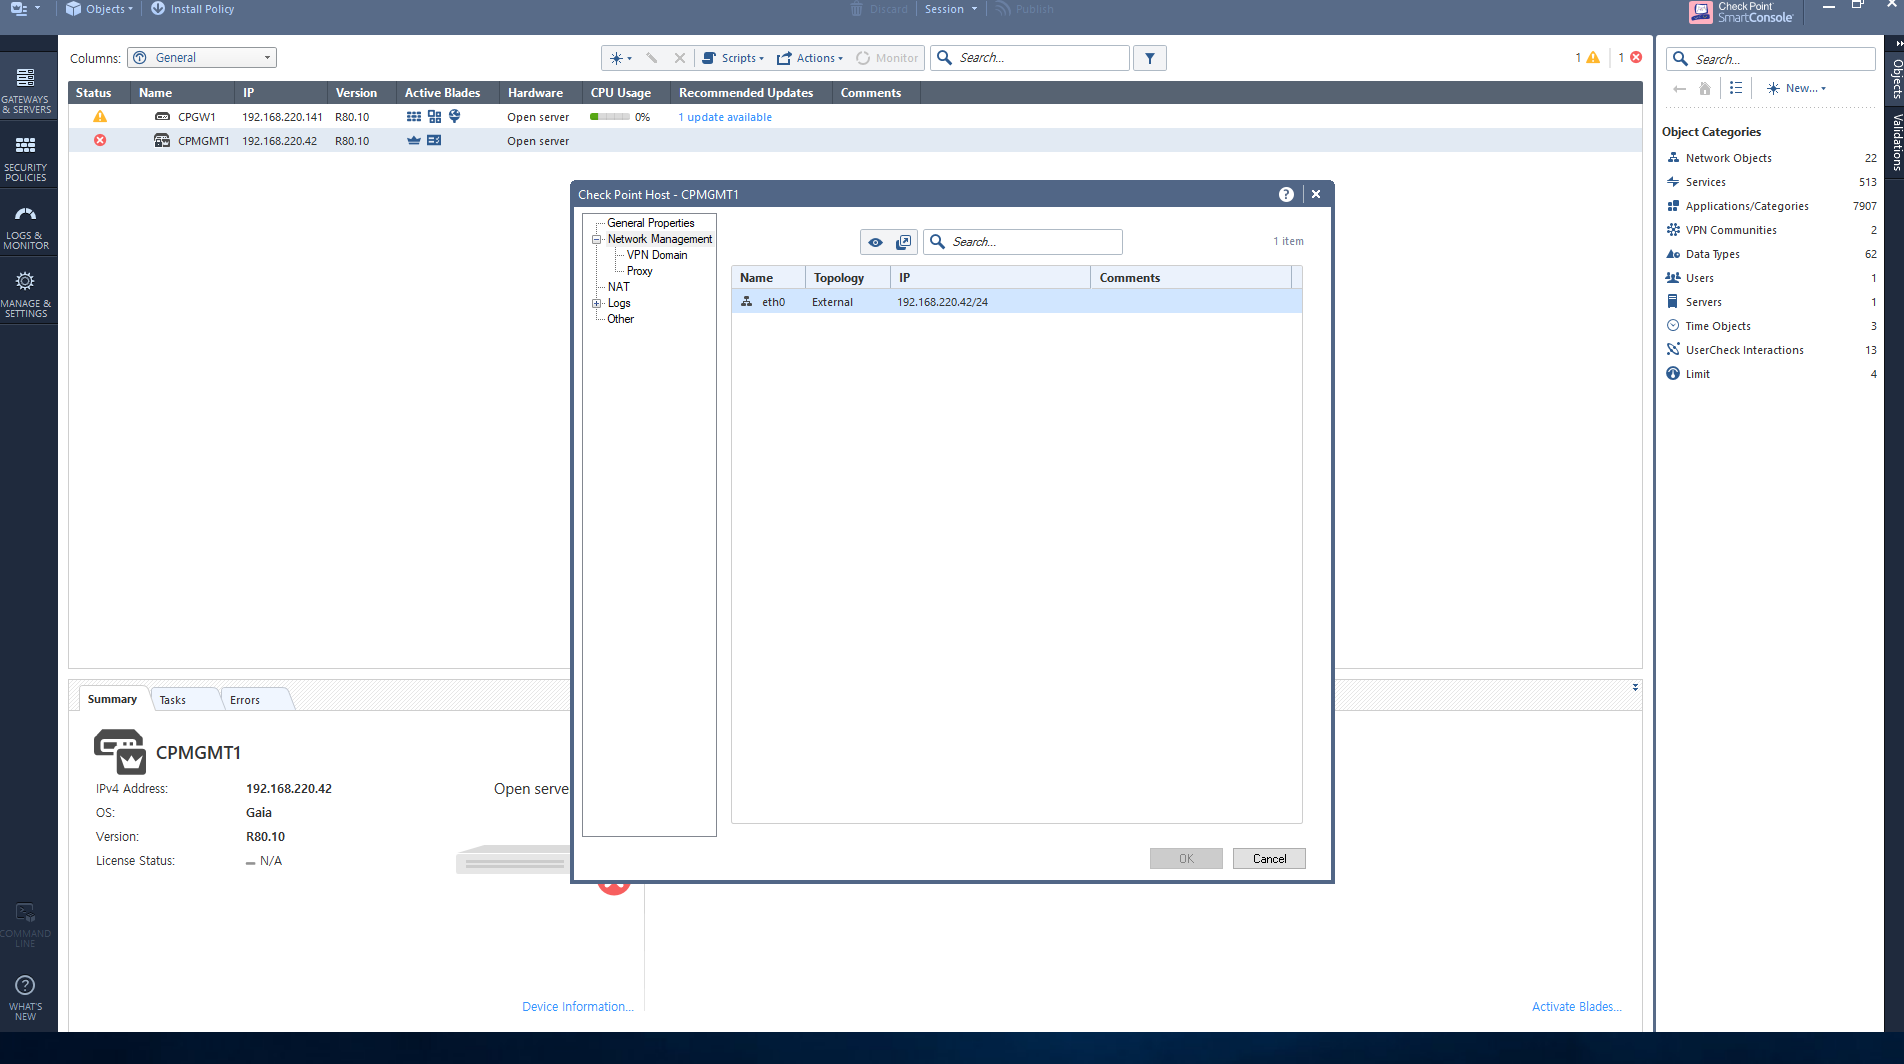Click the Cancel button
Viewport: 1904px width, 1064px height.
[x=1269, y=859]
